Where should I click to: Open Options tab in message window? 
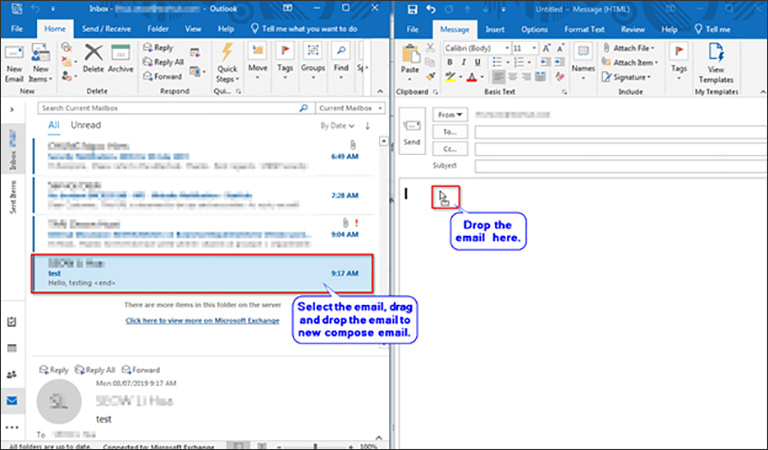click(x=534, y=29)
